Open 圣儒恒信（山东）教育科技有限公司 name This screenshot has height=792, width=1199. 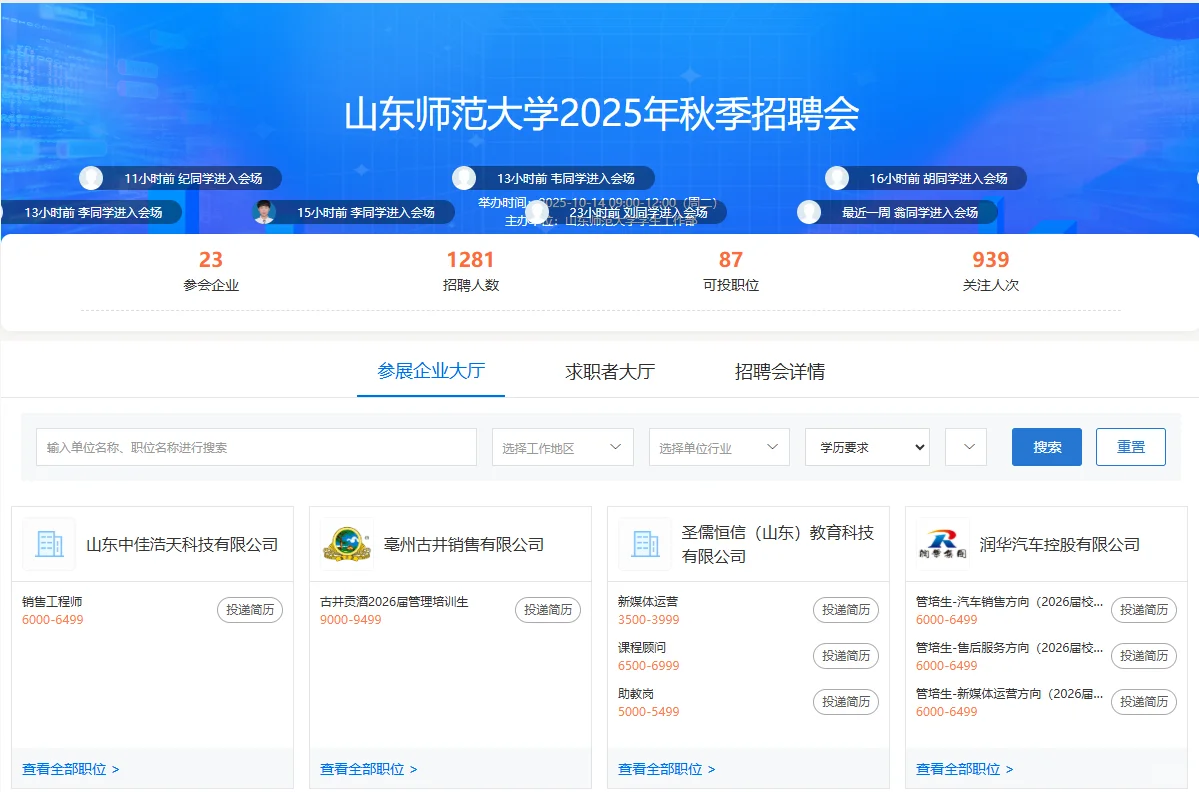(x=778, y=544)
